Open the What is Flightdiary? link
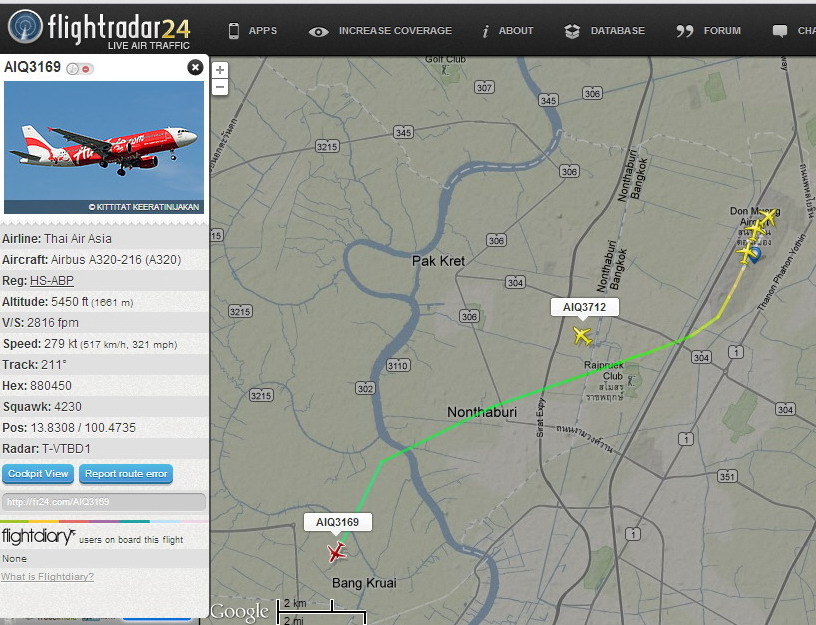Viewport: 816px width, 625px height. pos(47,577)
